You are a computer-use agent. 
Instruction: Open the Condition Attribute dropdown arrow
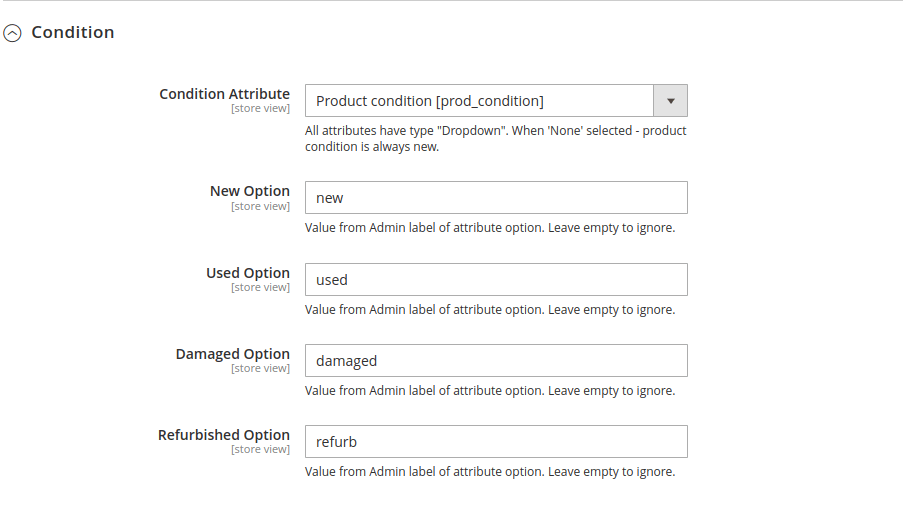pyautogui.click(x=670, y=101)
